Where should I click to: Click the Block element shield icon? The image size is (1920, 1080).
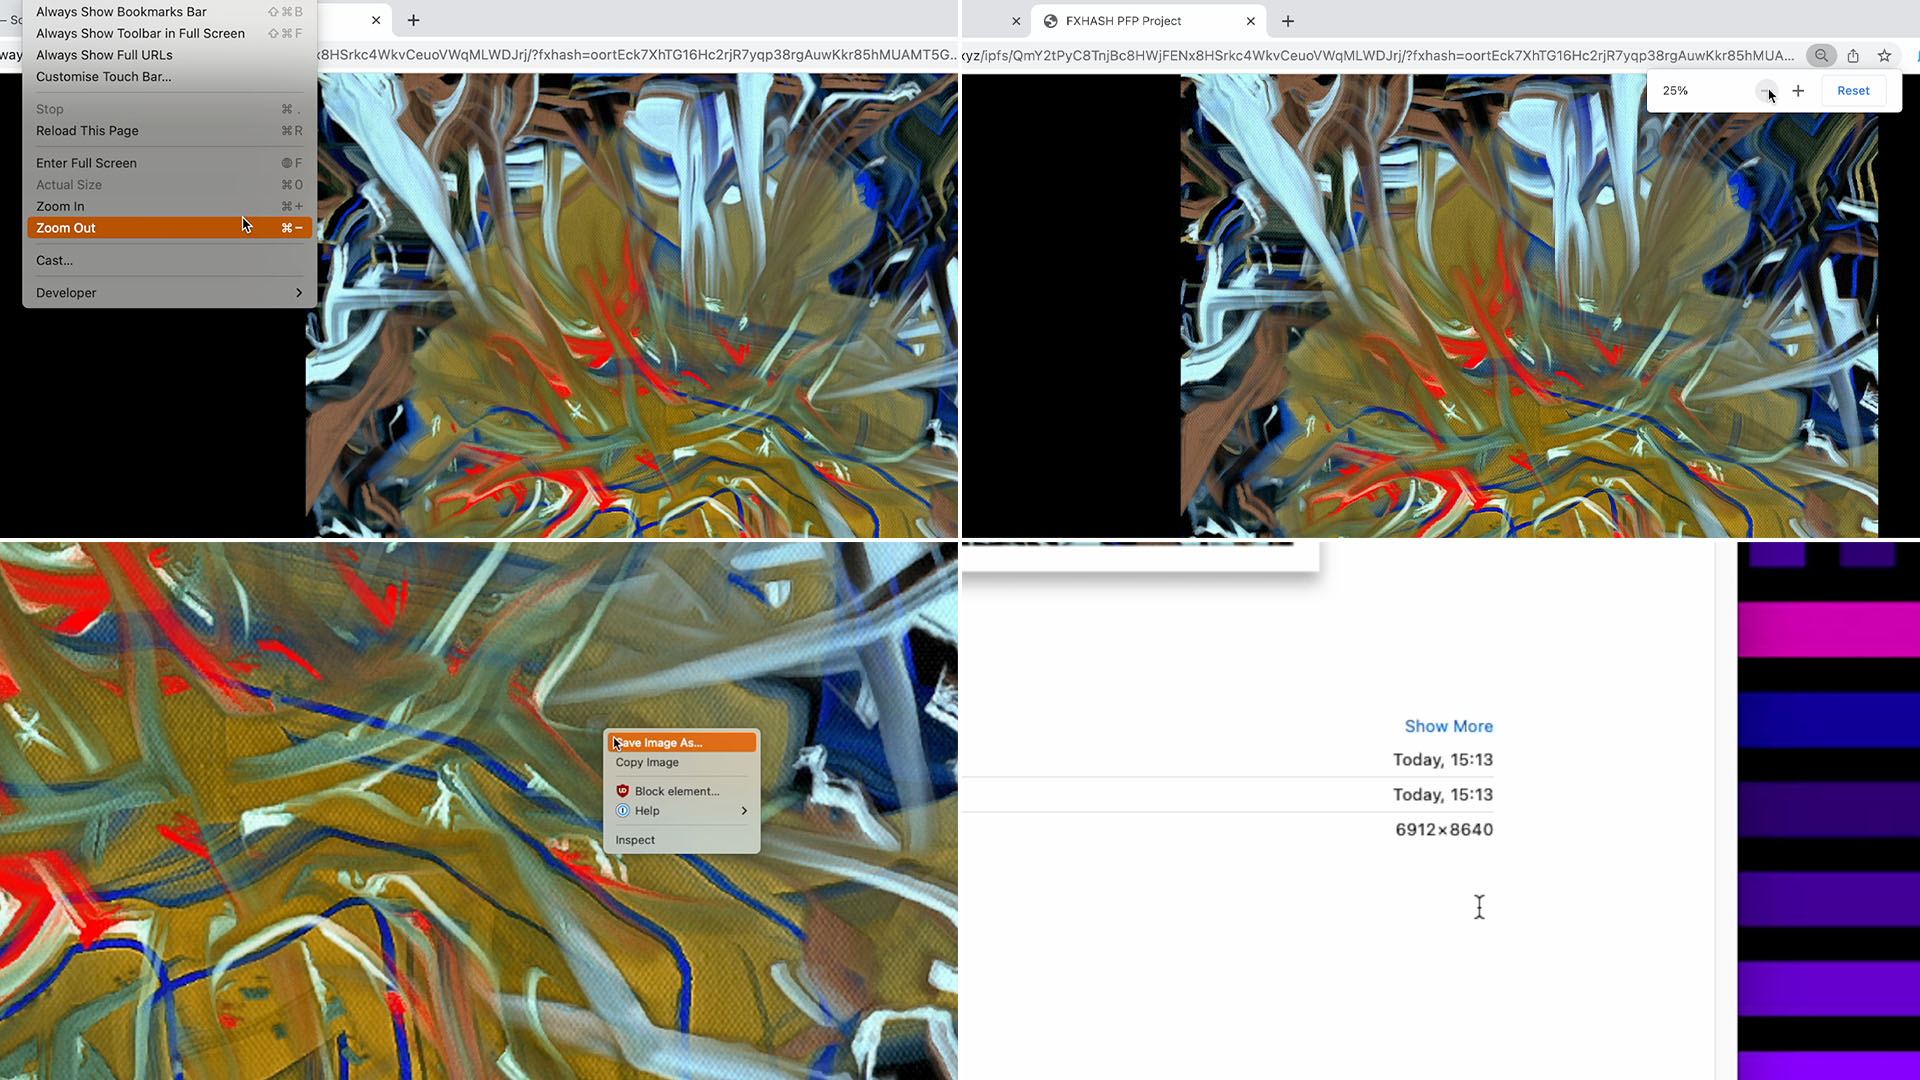tap(622, 791)
